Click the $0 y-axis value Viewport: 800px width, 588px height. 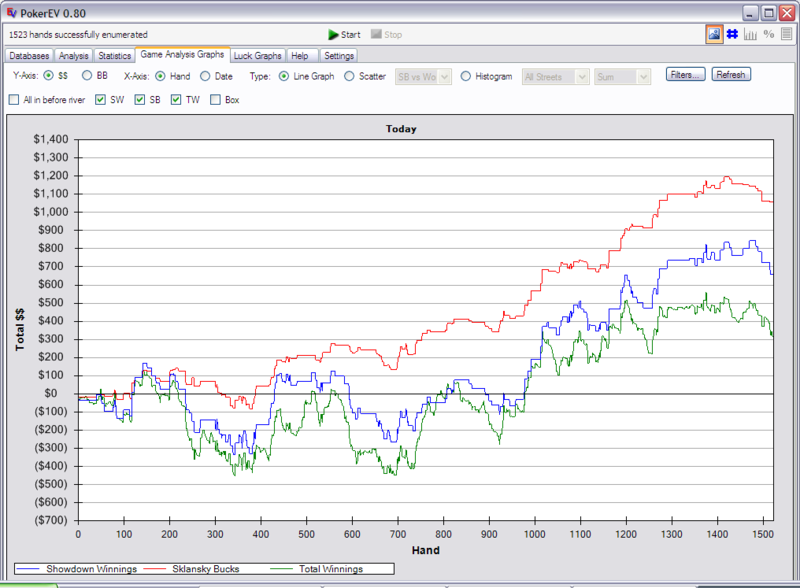(51, 393)
